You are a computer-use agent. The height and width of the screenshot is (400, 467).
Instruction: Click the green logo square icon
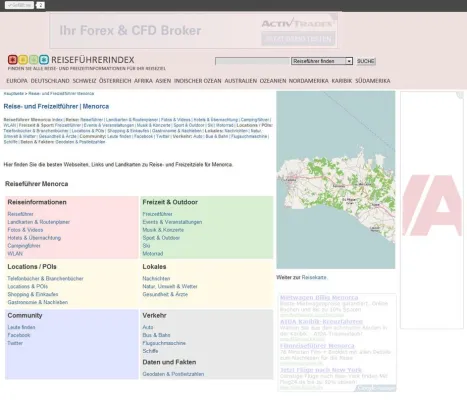33,60
